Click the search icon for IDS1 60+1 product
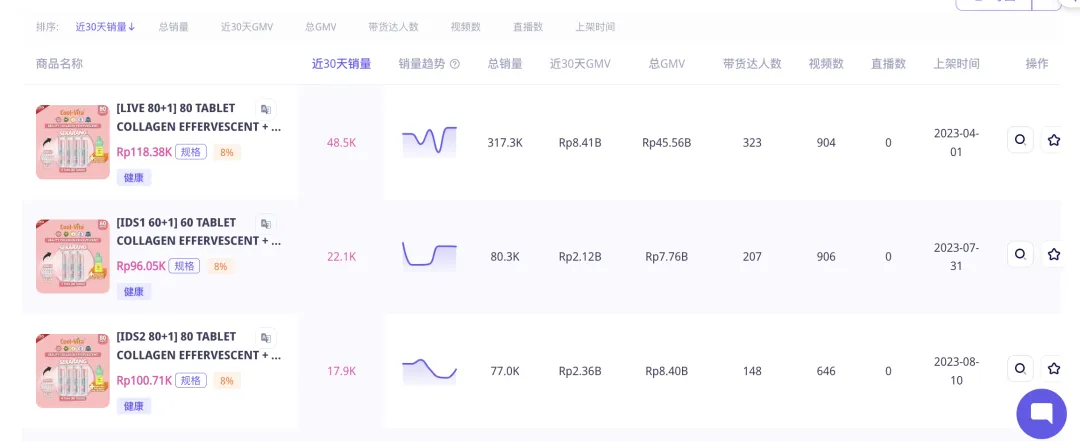1080x441 pixels. click(x=1019, y=254)
